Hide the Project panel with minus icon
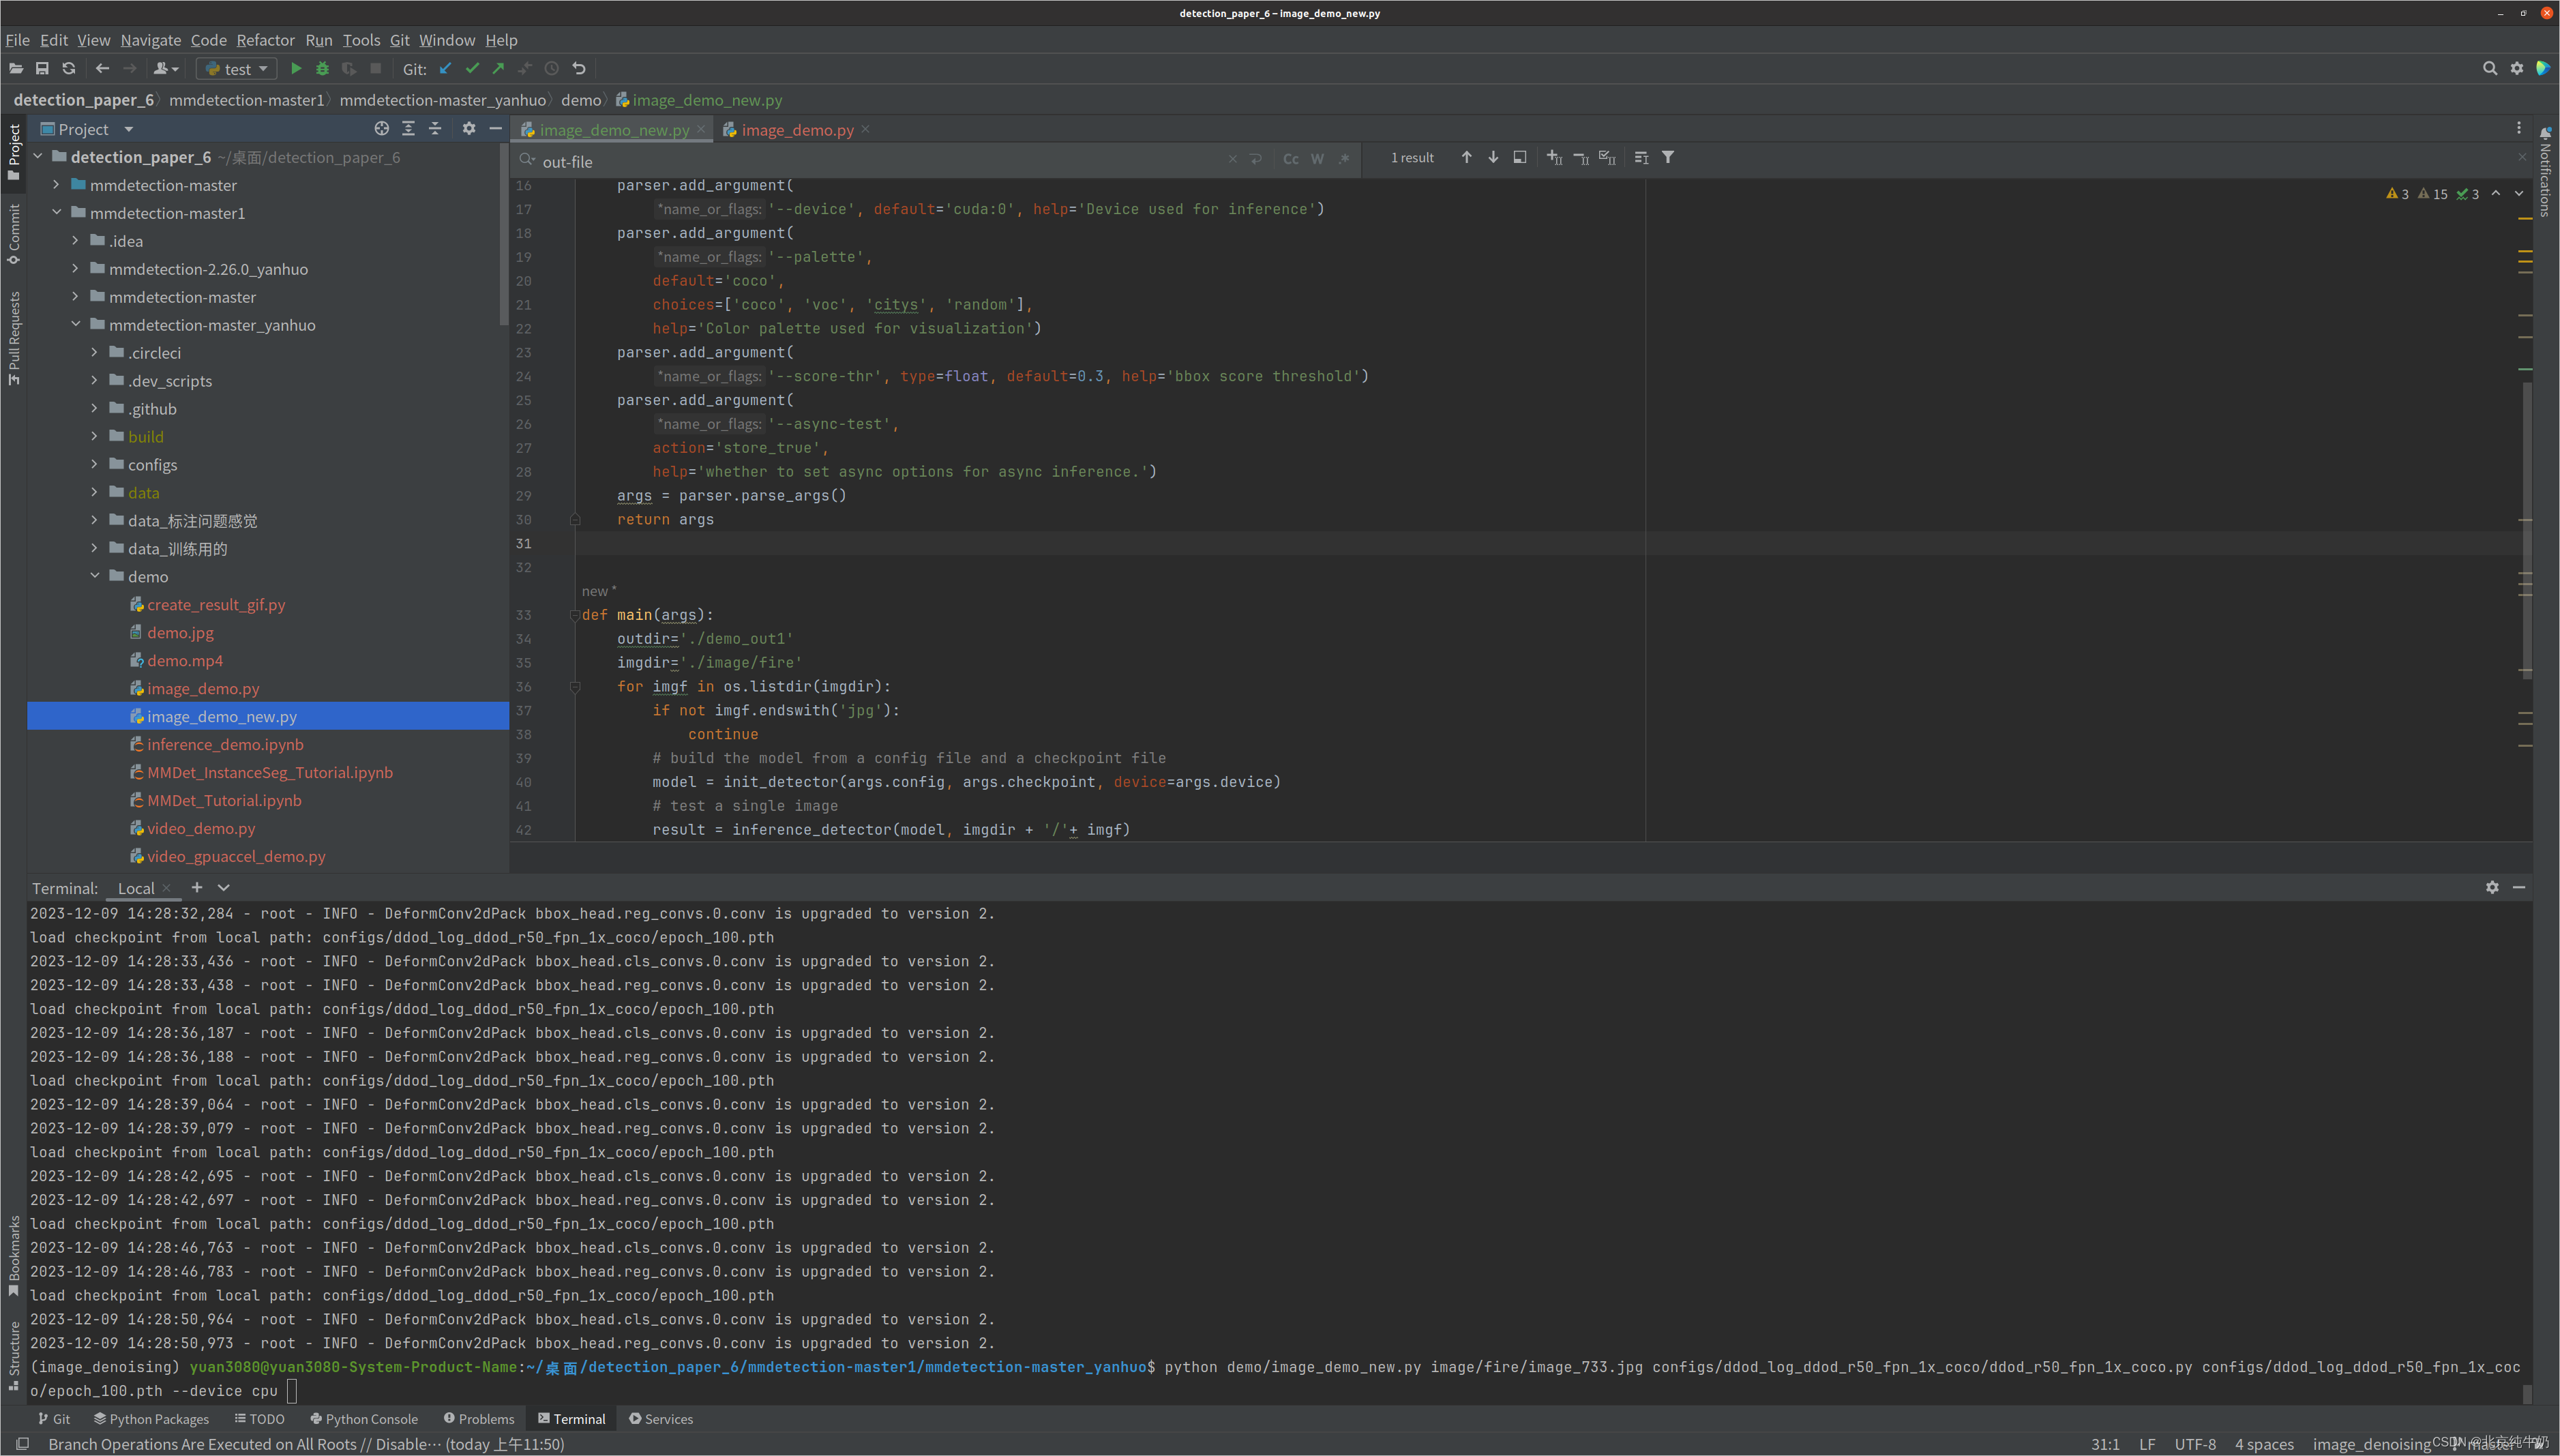Screen dimensions: 2560x1456 [x=495, y=129]
